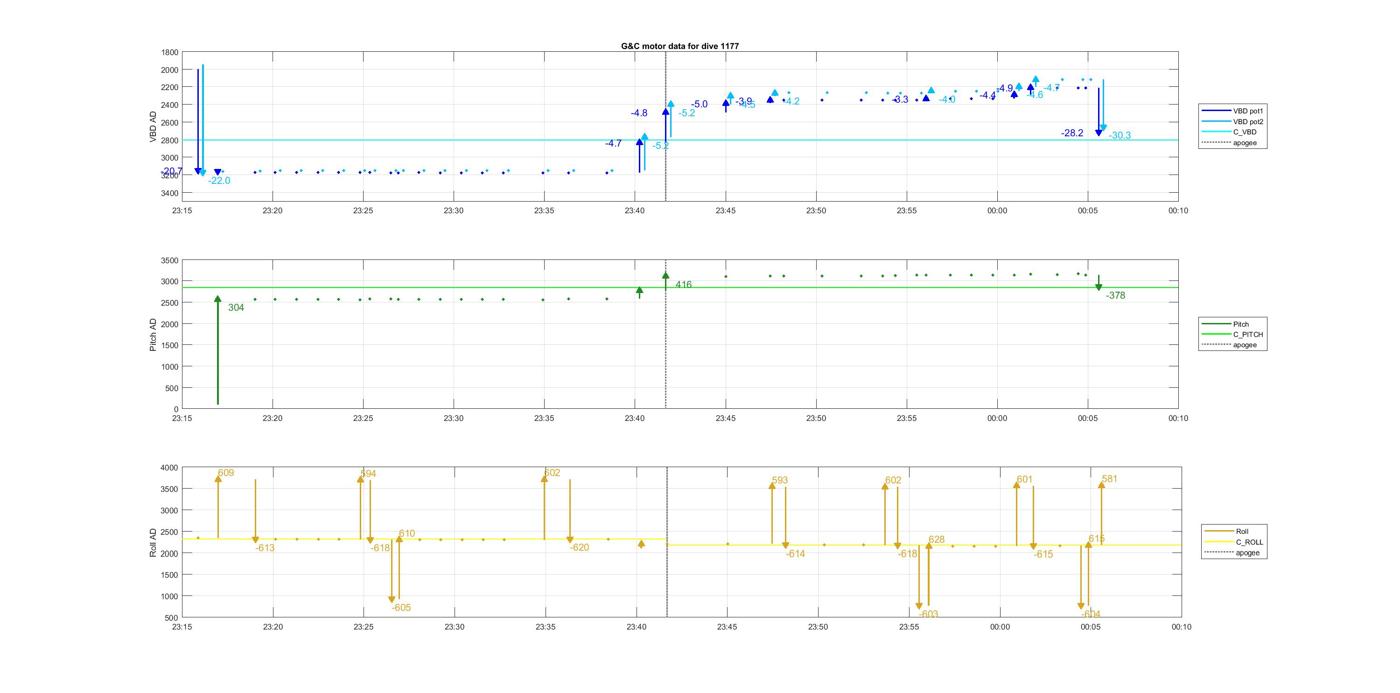Click the 'VBD AD' y-axis label
Image resolution: width=1400 pixels, height=693 pixels.
153,126
